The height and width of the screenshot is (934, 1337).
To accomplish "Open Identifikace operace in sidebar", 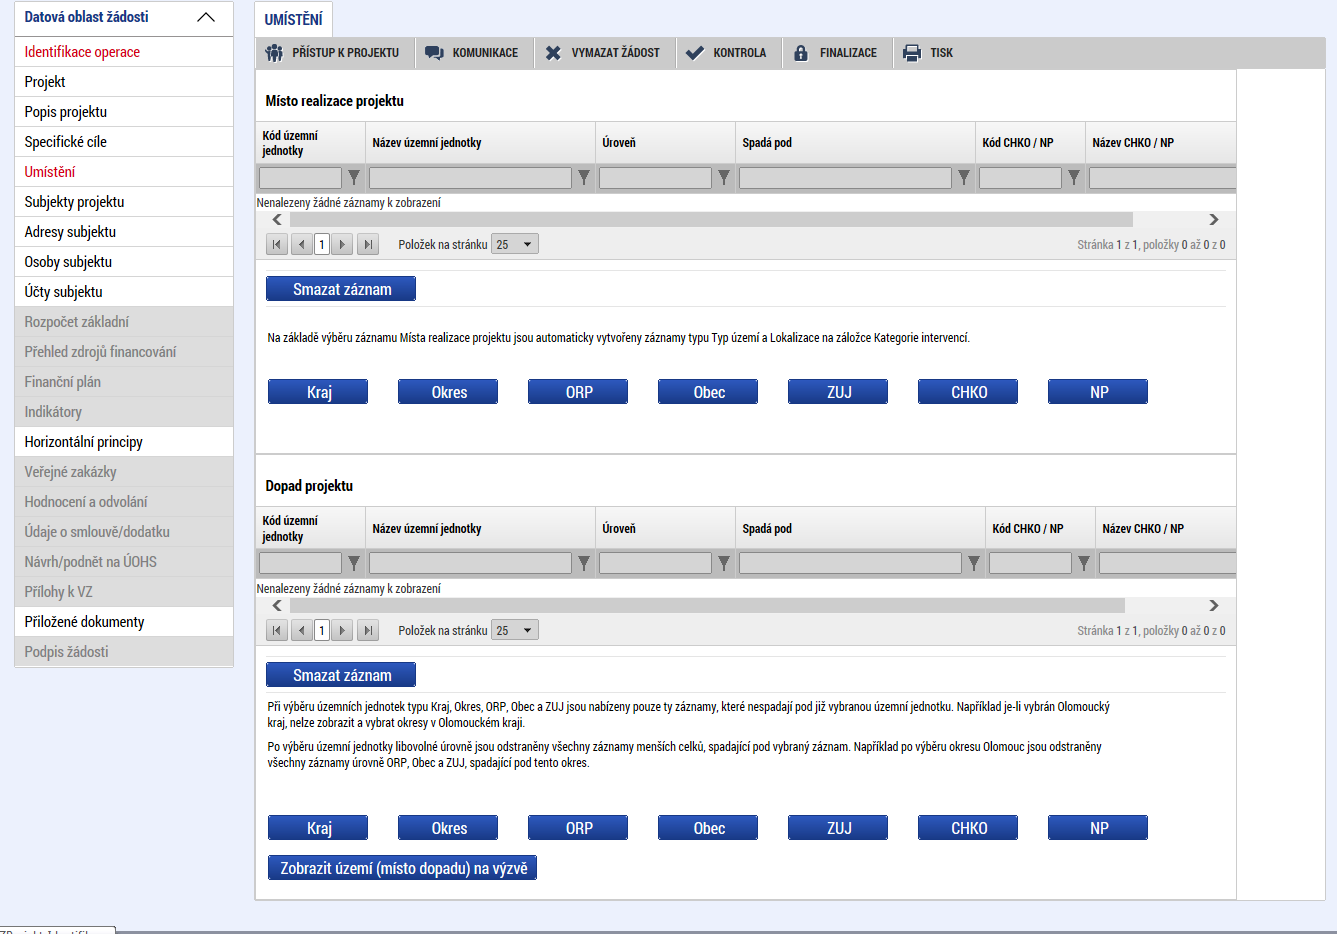I will (124, 52).
